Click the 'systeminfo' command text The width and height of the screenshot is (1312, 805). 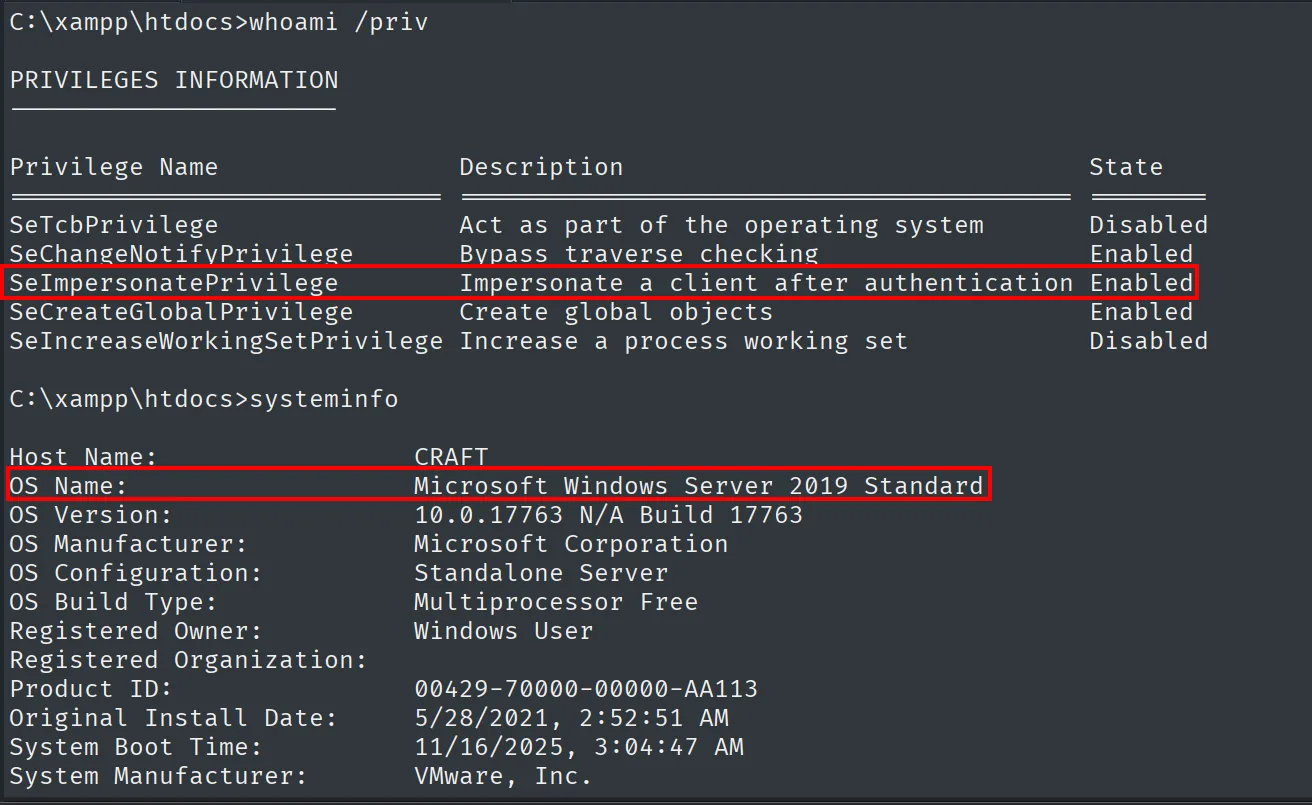[x=324, y=399]
